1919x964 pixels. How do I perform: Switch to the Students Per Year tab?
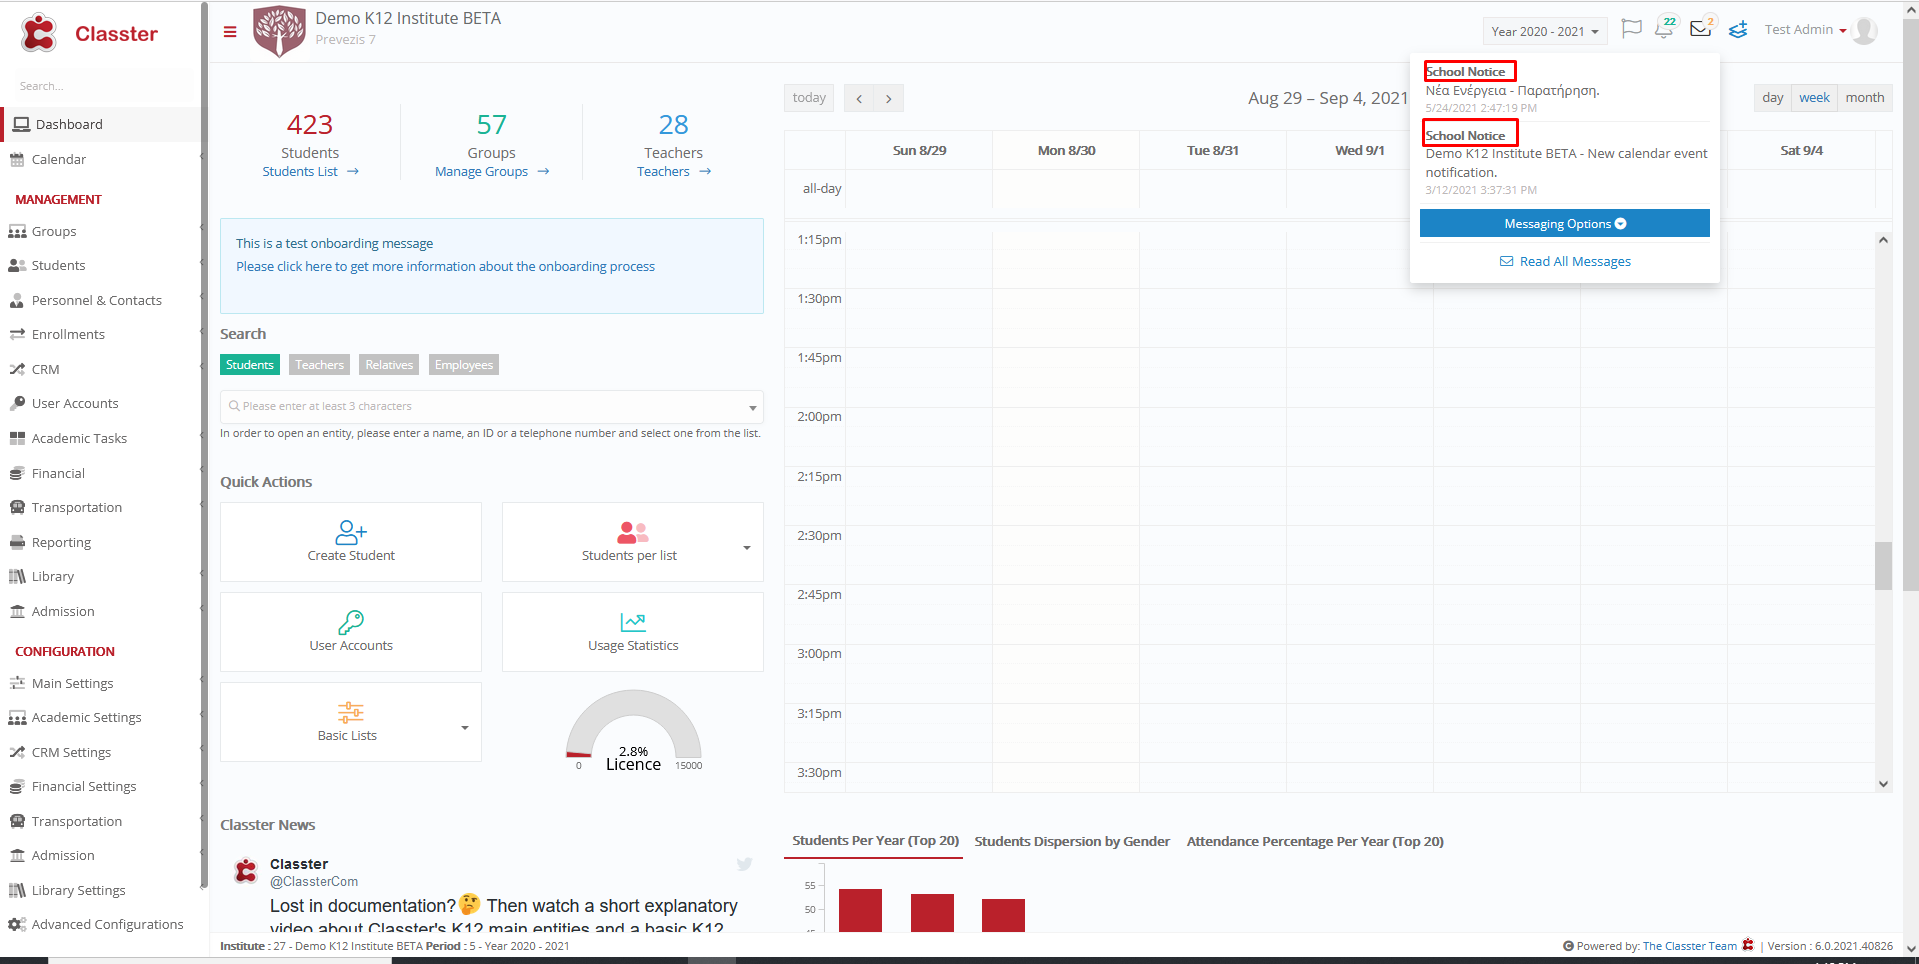tap(875, 841)
